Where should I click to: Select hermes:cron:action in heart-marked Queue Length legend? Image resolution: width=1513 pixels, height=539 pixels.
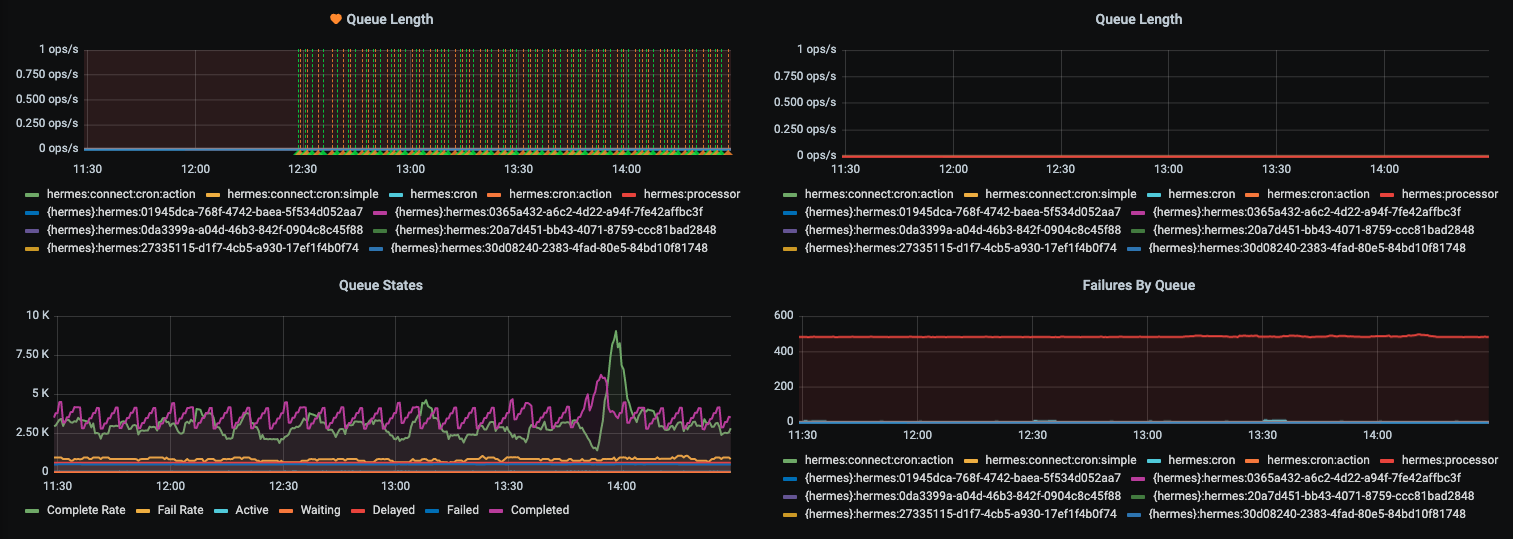tap(561, 194)
